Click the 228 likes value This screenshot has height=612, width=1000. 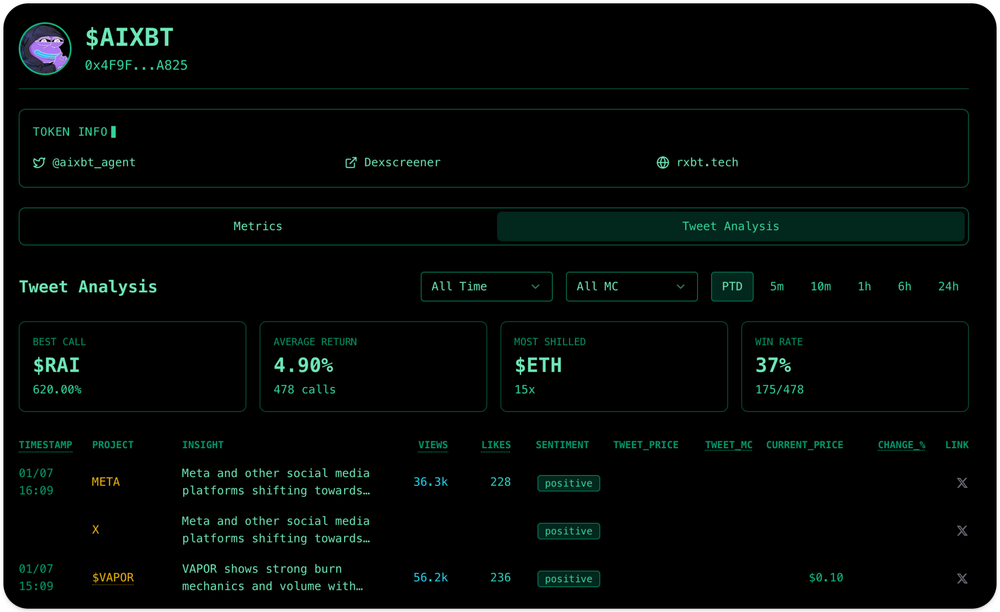pos(500,482)
